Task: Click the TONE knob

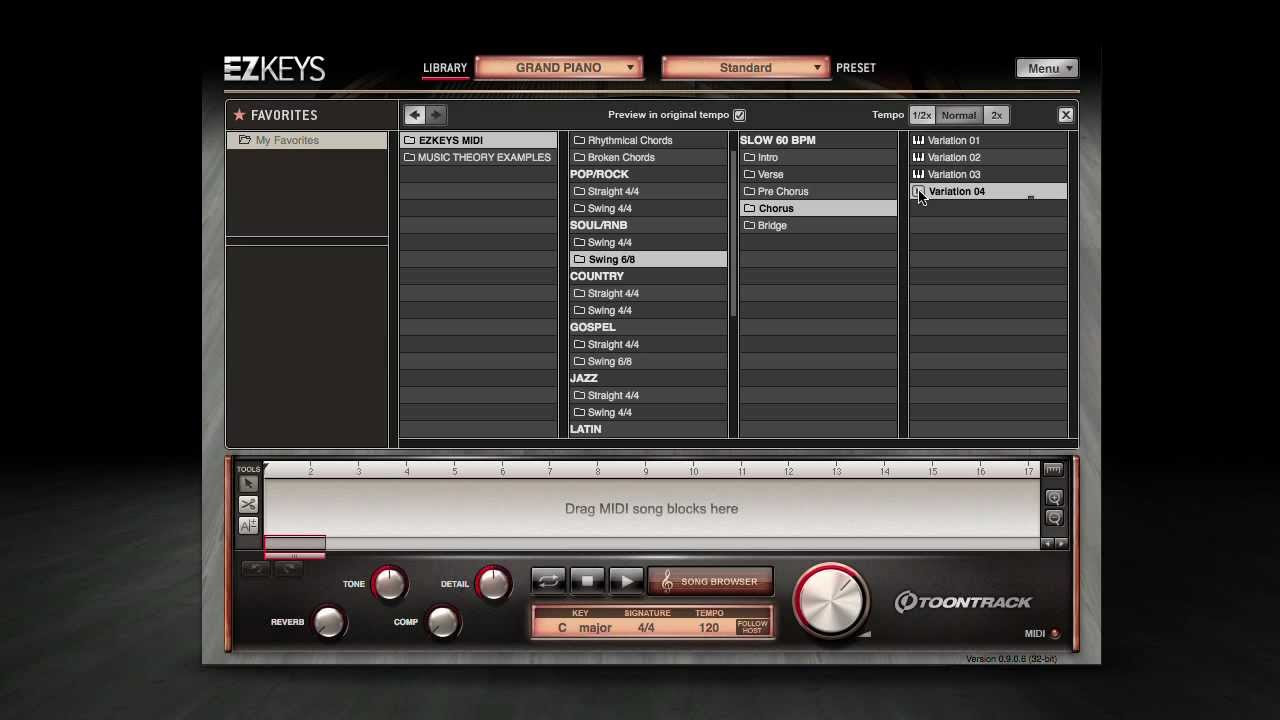Action: [x=389, y=584]
